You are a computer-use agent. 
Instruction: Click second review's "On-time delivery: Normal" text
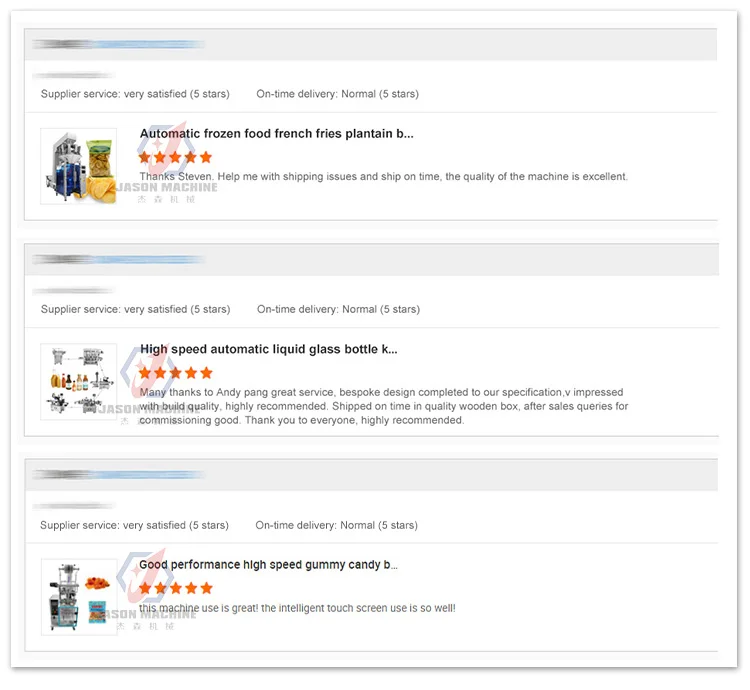[338, 310]
